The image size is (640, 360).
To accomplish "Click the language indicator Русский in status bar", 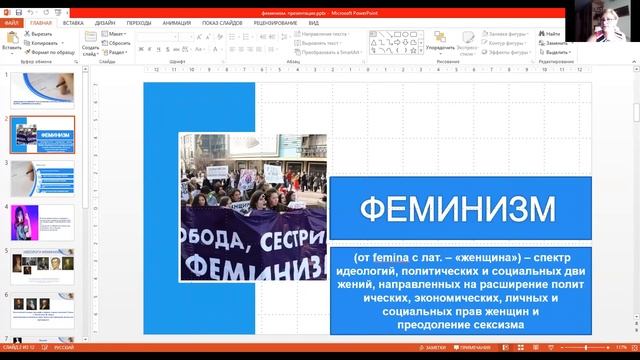I will pos(64,348).
